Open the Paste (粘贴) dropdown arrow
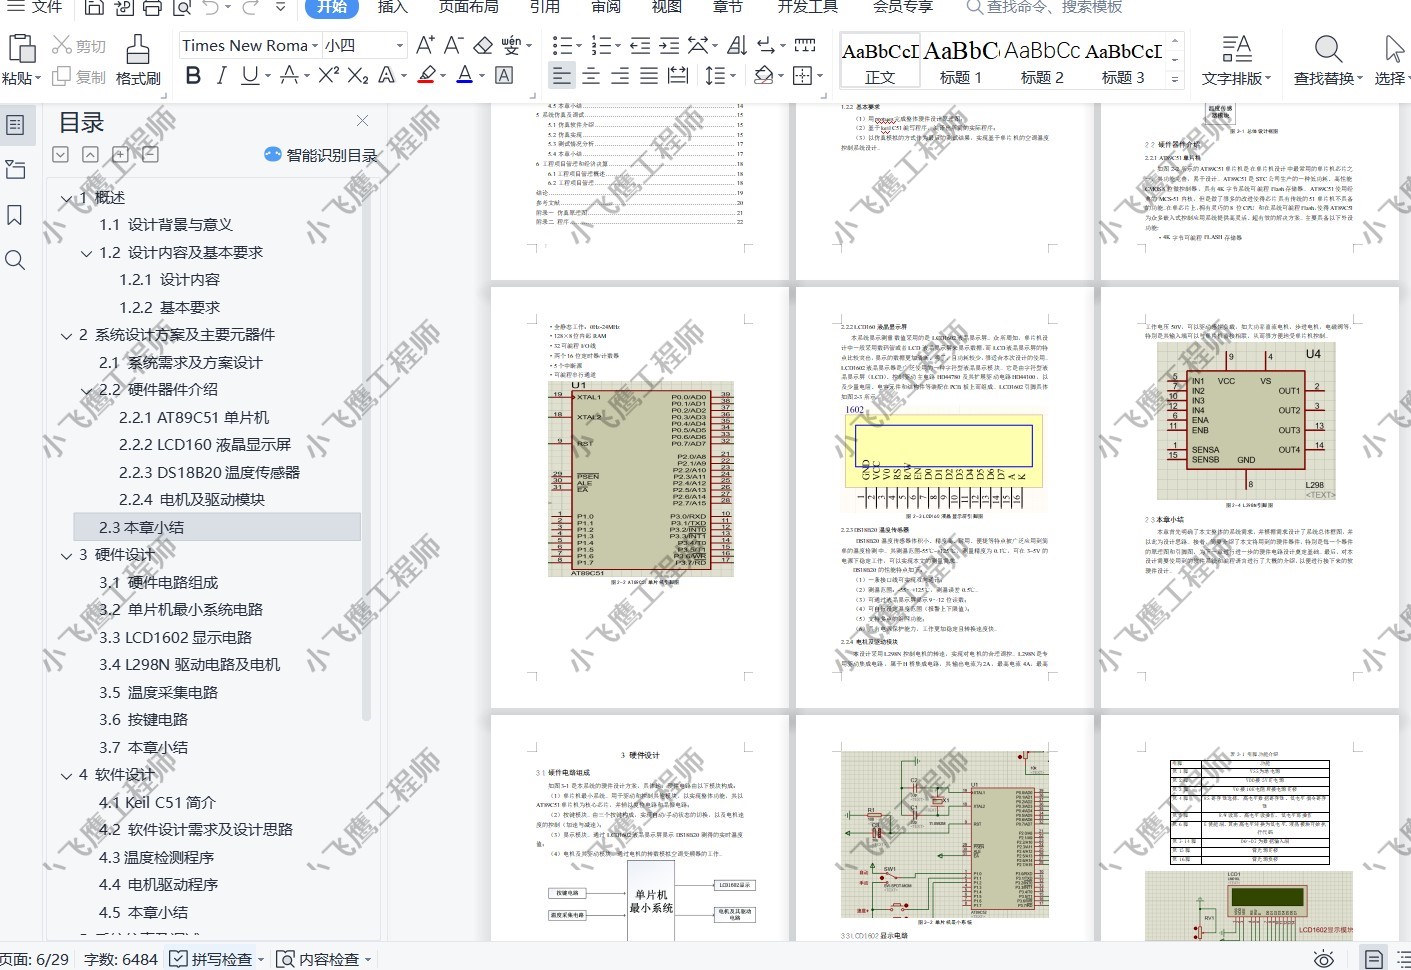Screen dimensions: 1411x970 pos(38,78)
